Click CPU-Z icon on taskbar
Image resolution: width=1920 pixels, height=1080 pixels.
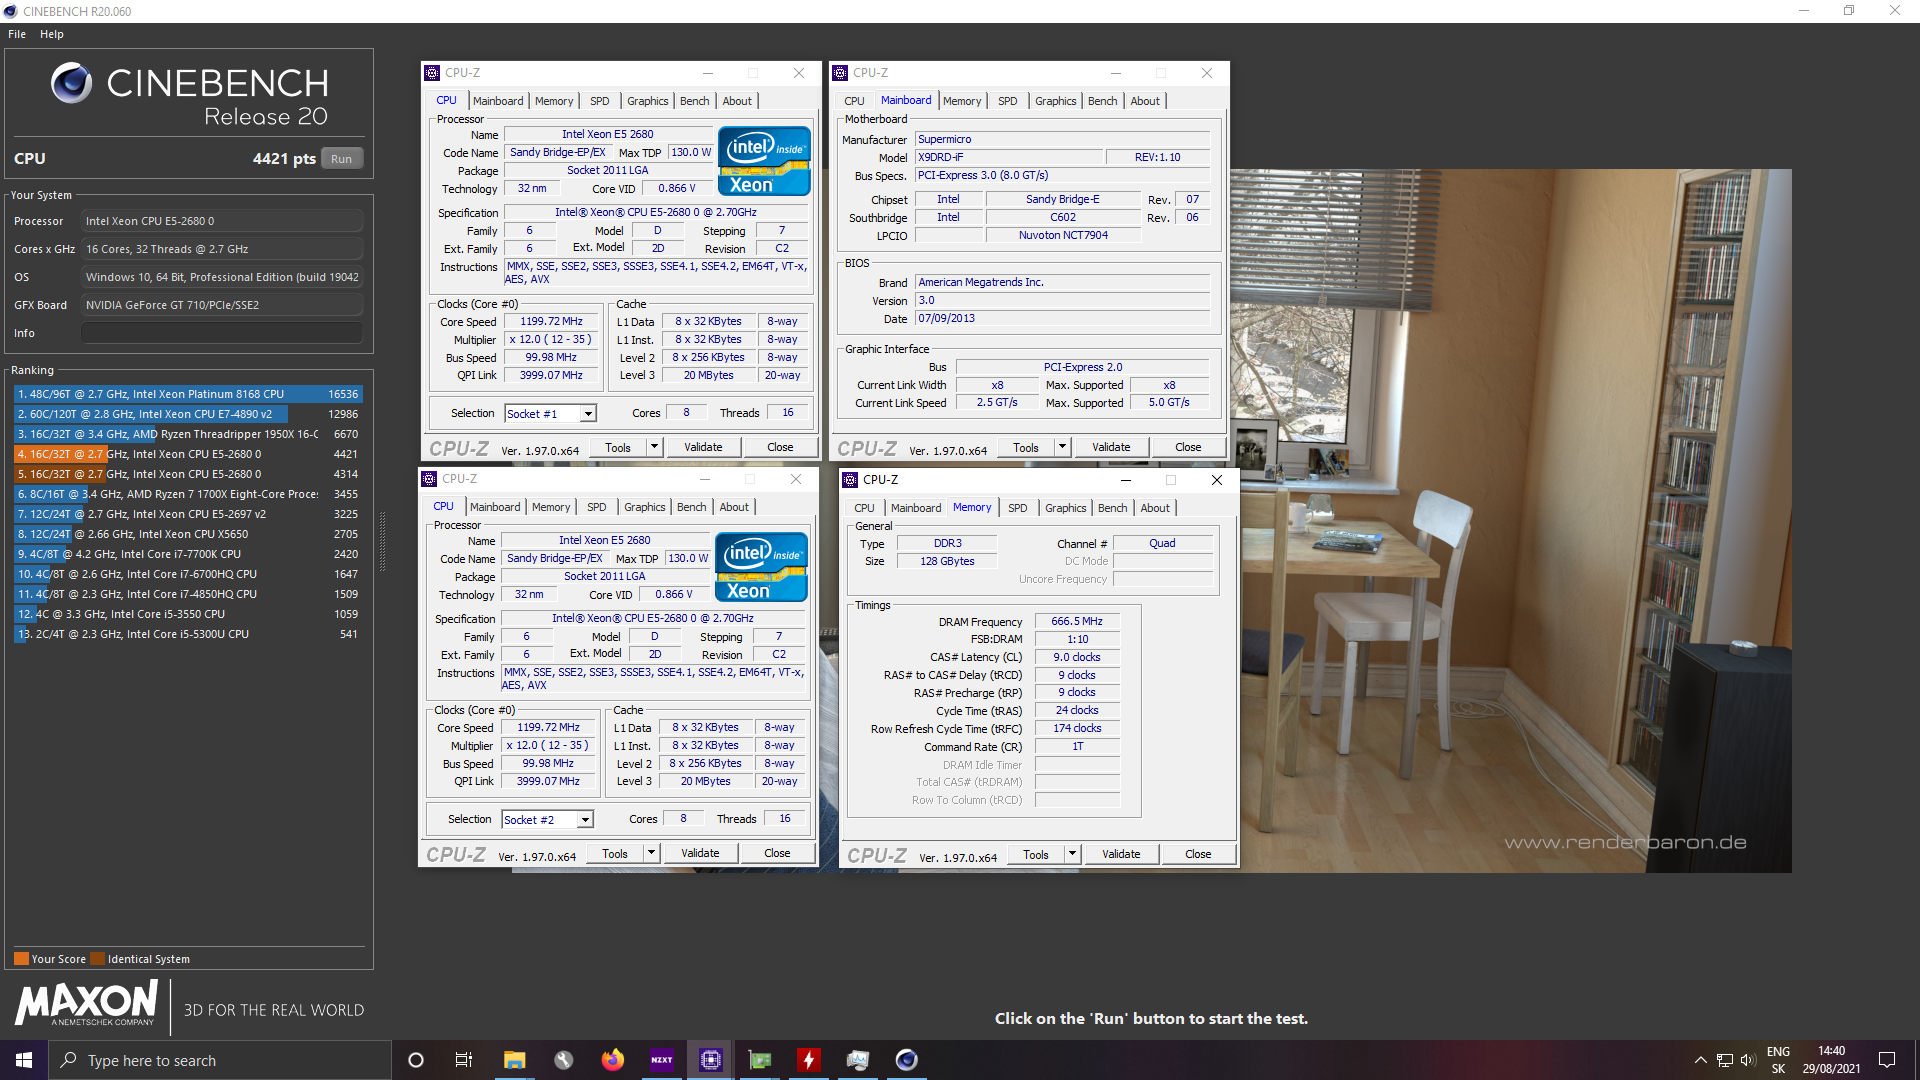(x=710, y=1060)
